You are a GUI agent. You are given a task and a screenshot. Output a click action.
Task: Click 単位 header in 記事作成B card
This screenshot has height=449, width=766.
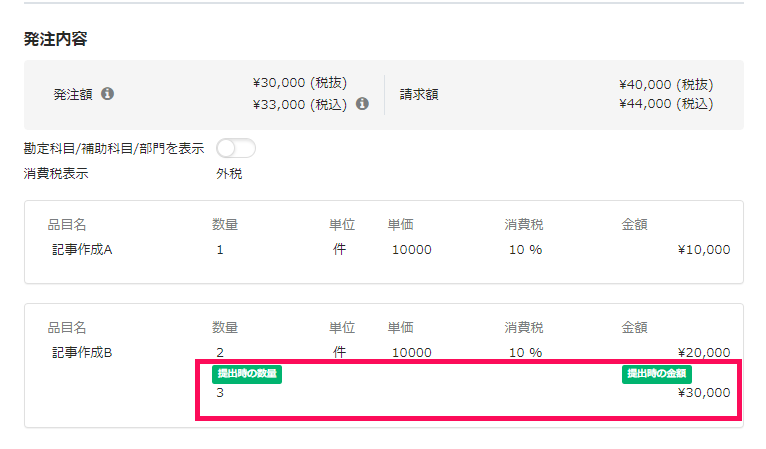point(342,327)
